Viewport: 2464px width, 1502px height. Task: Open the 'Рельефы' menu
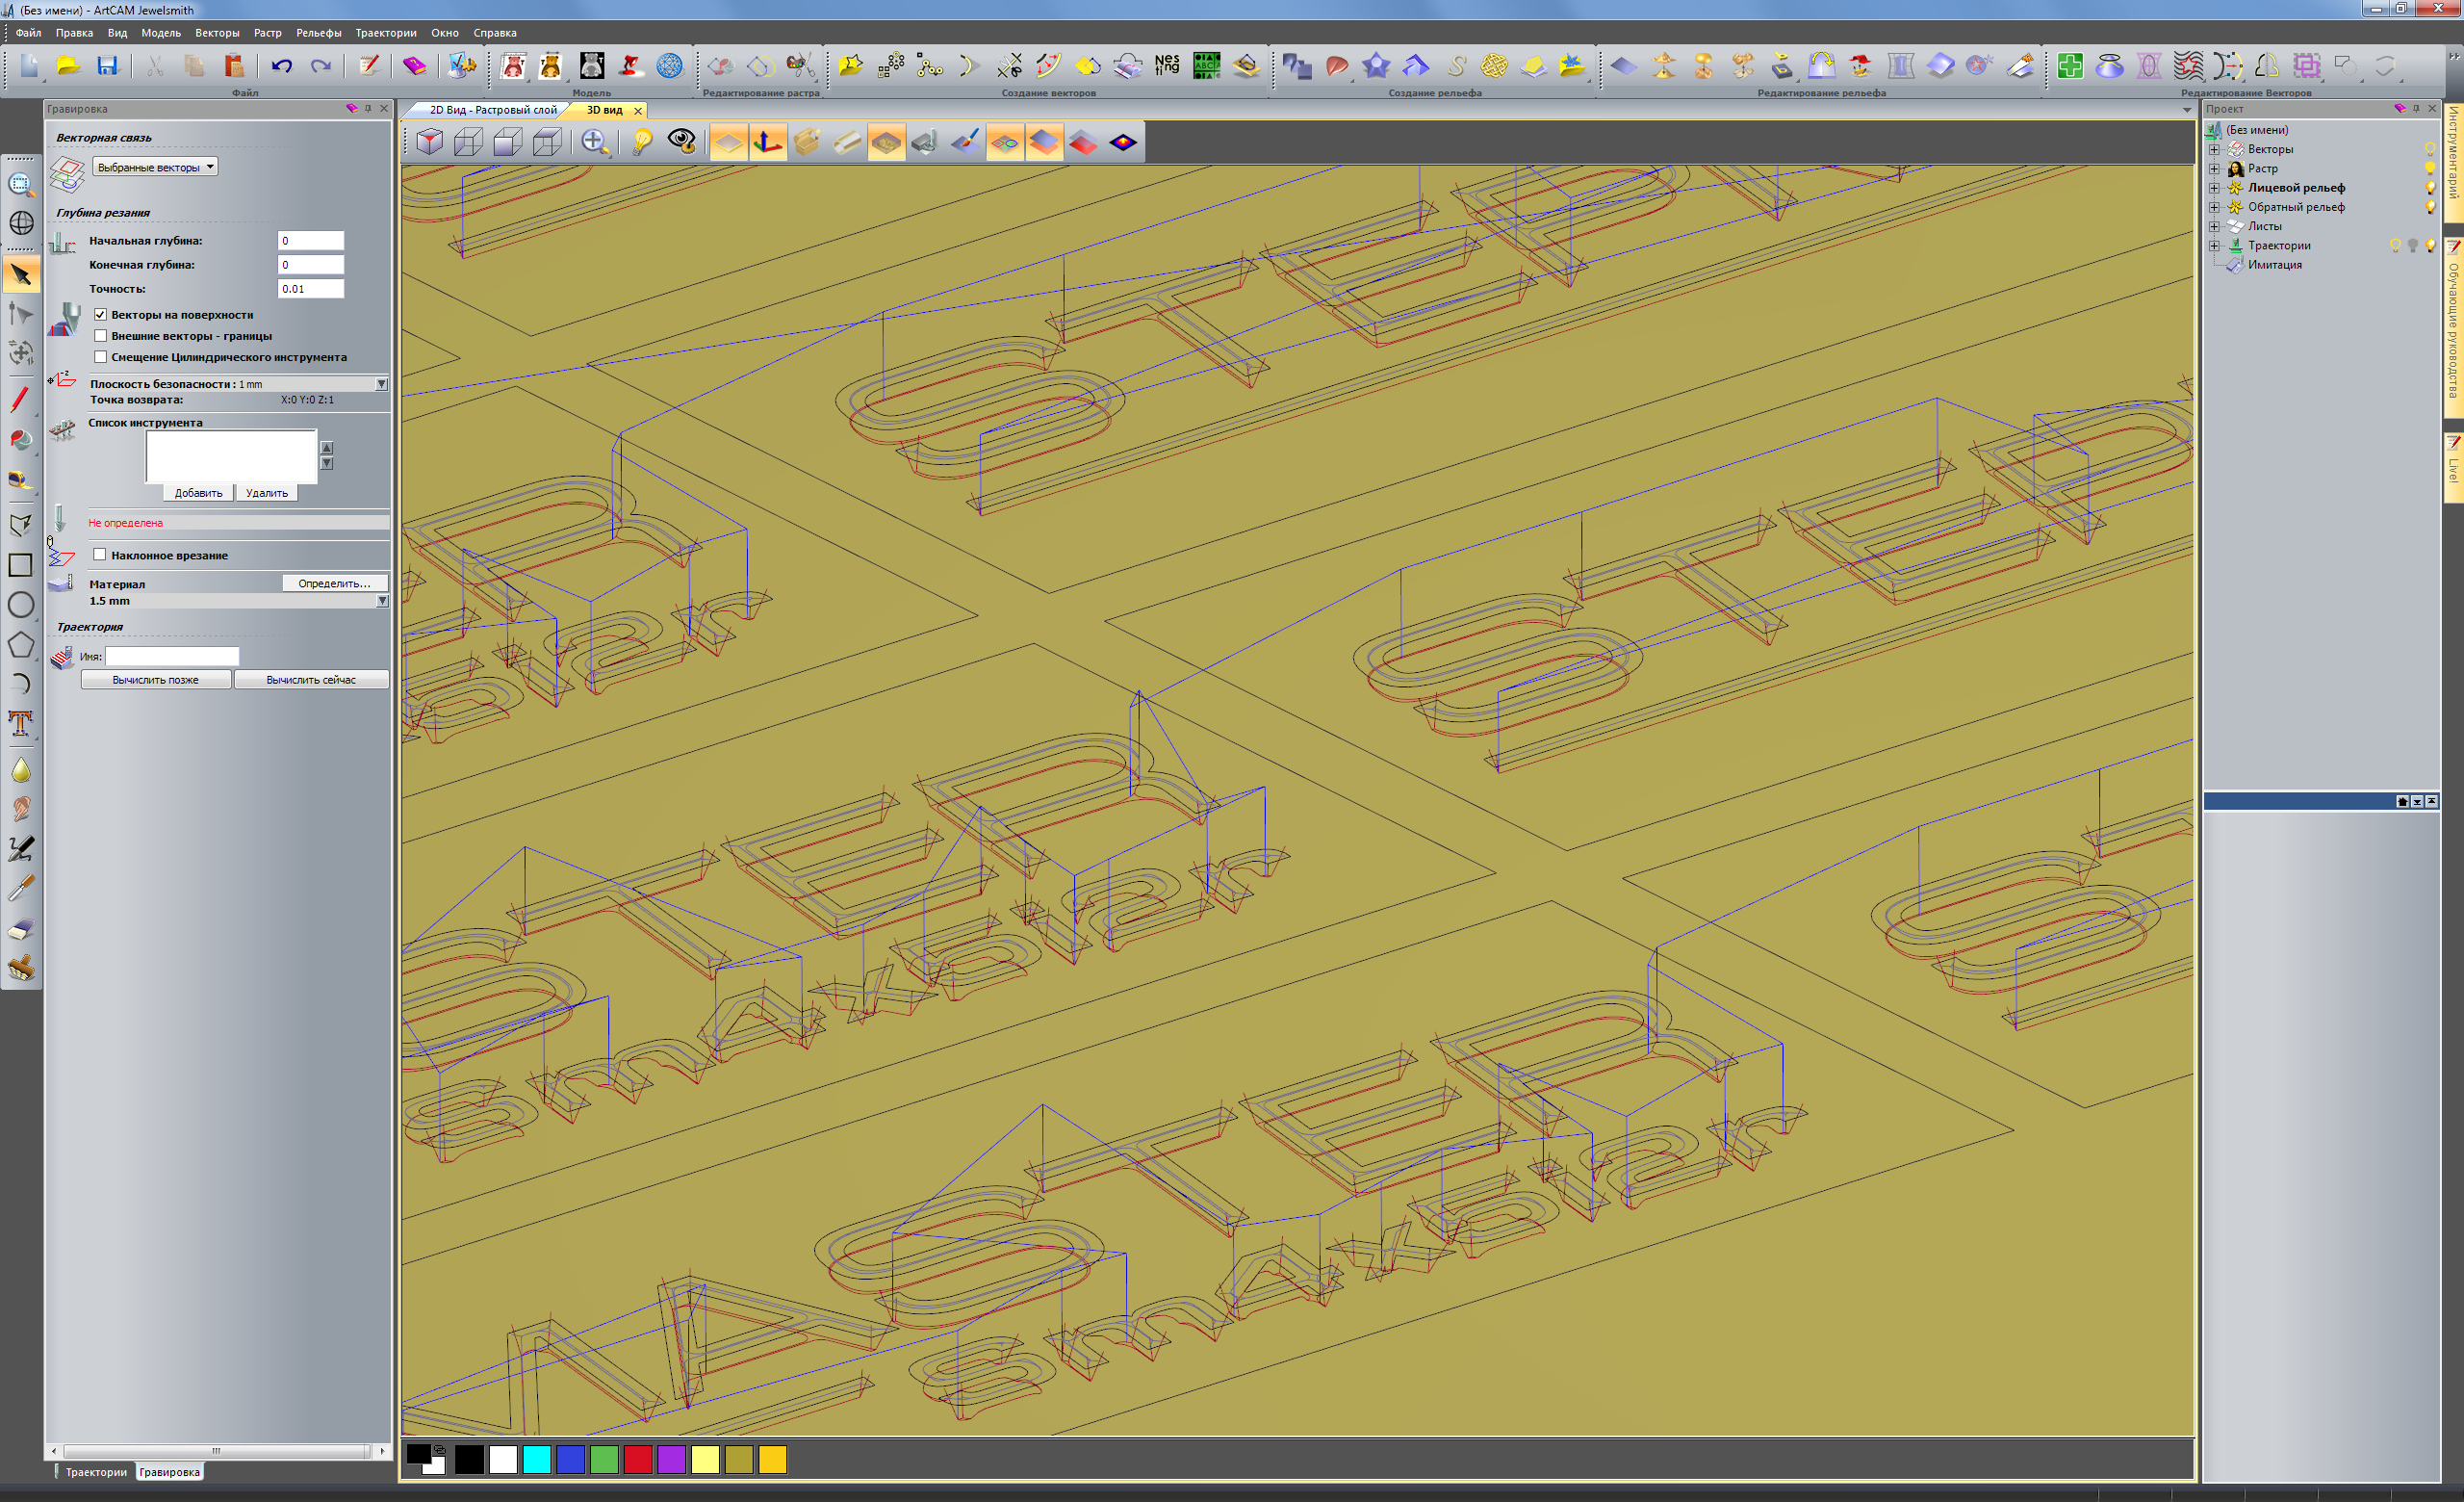pyautogui.click(x=318, y=33)
